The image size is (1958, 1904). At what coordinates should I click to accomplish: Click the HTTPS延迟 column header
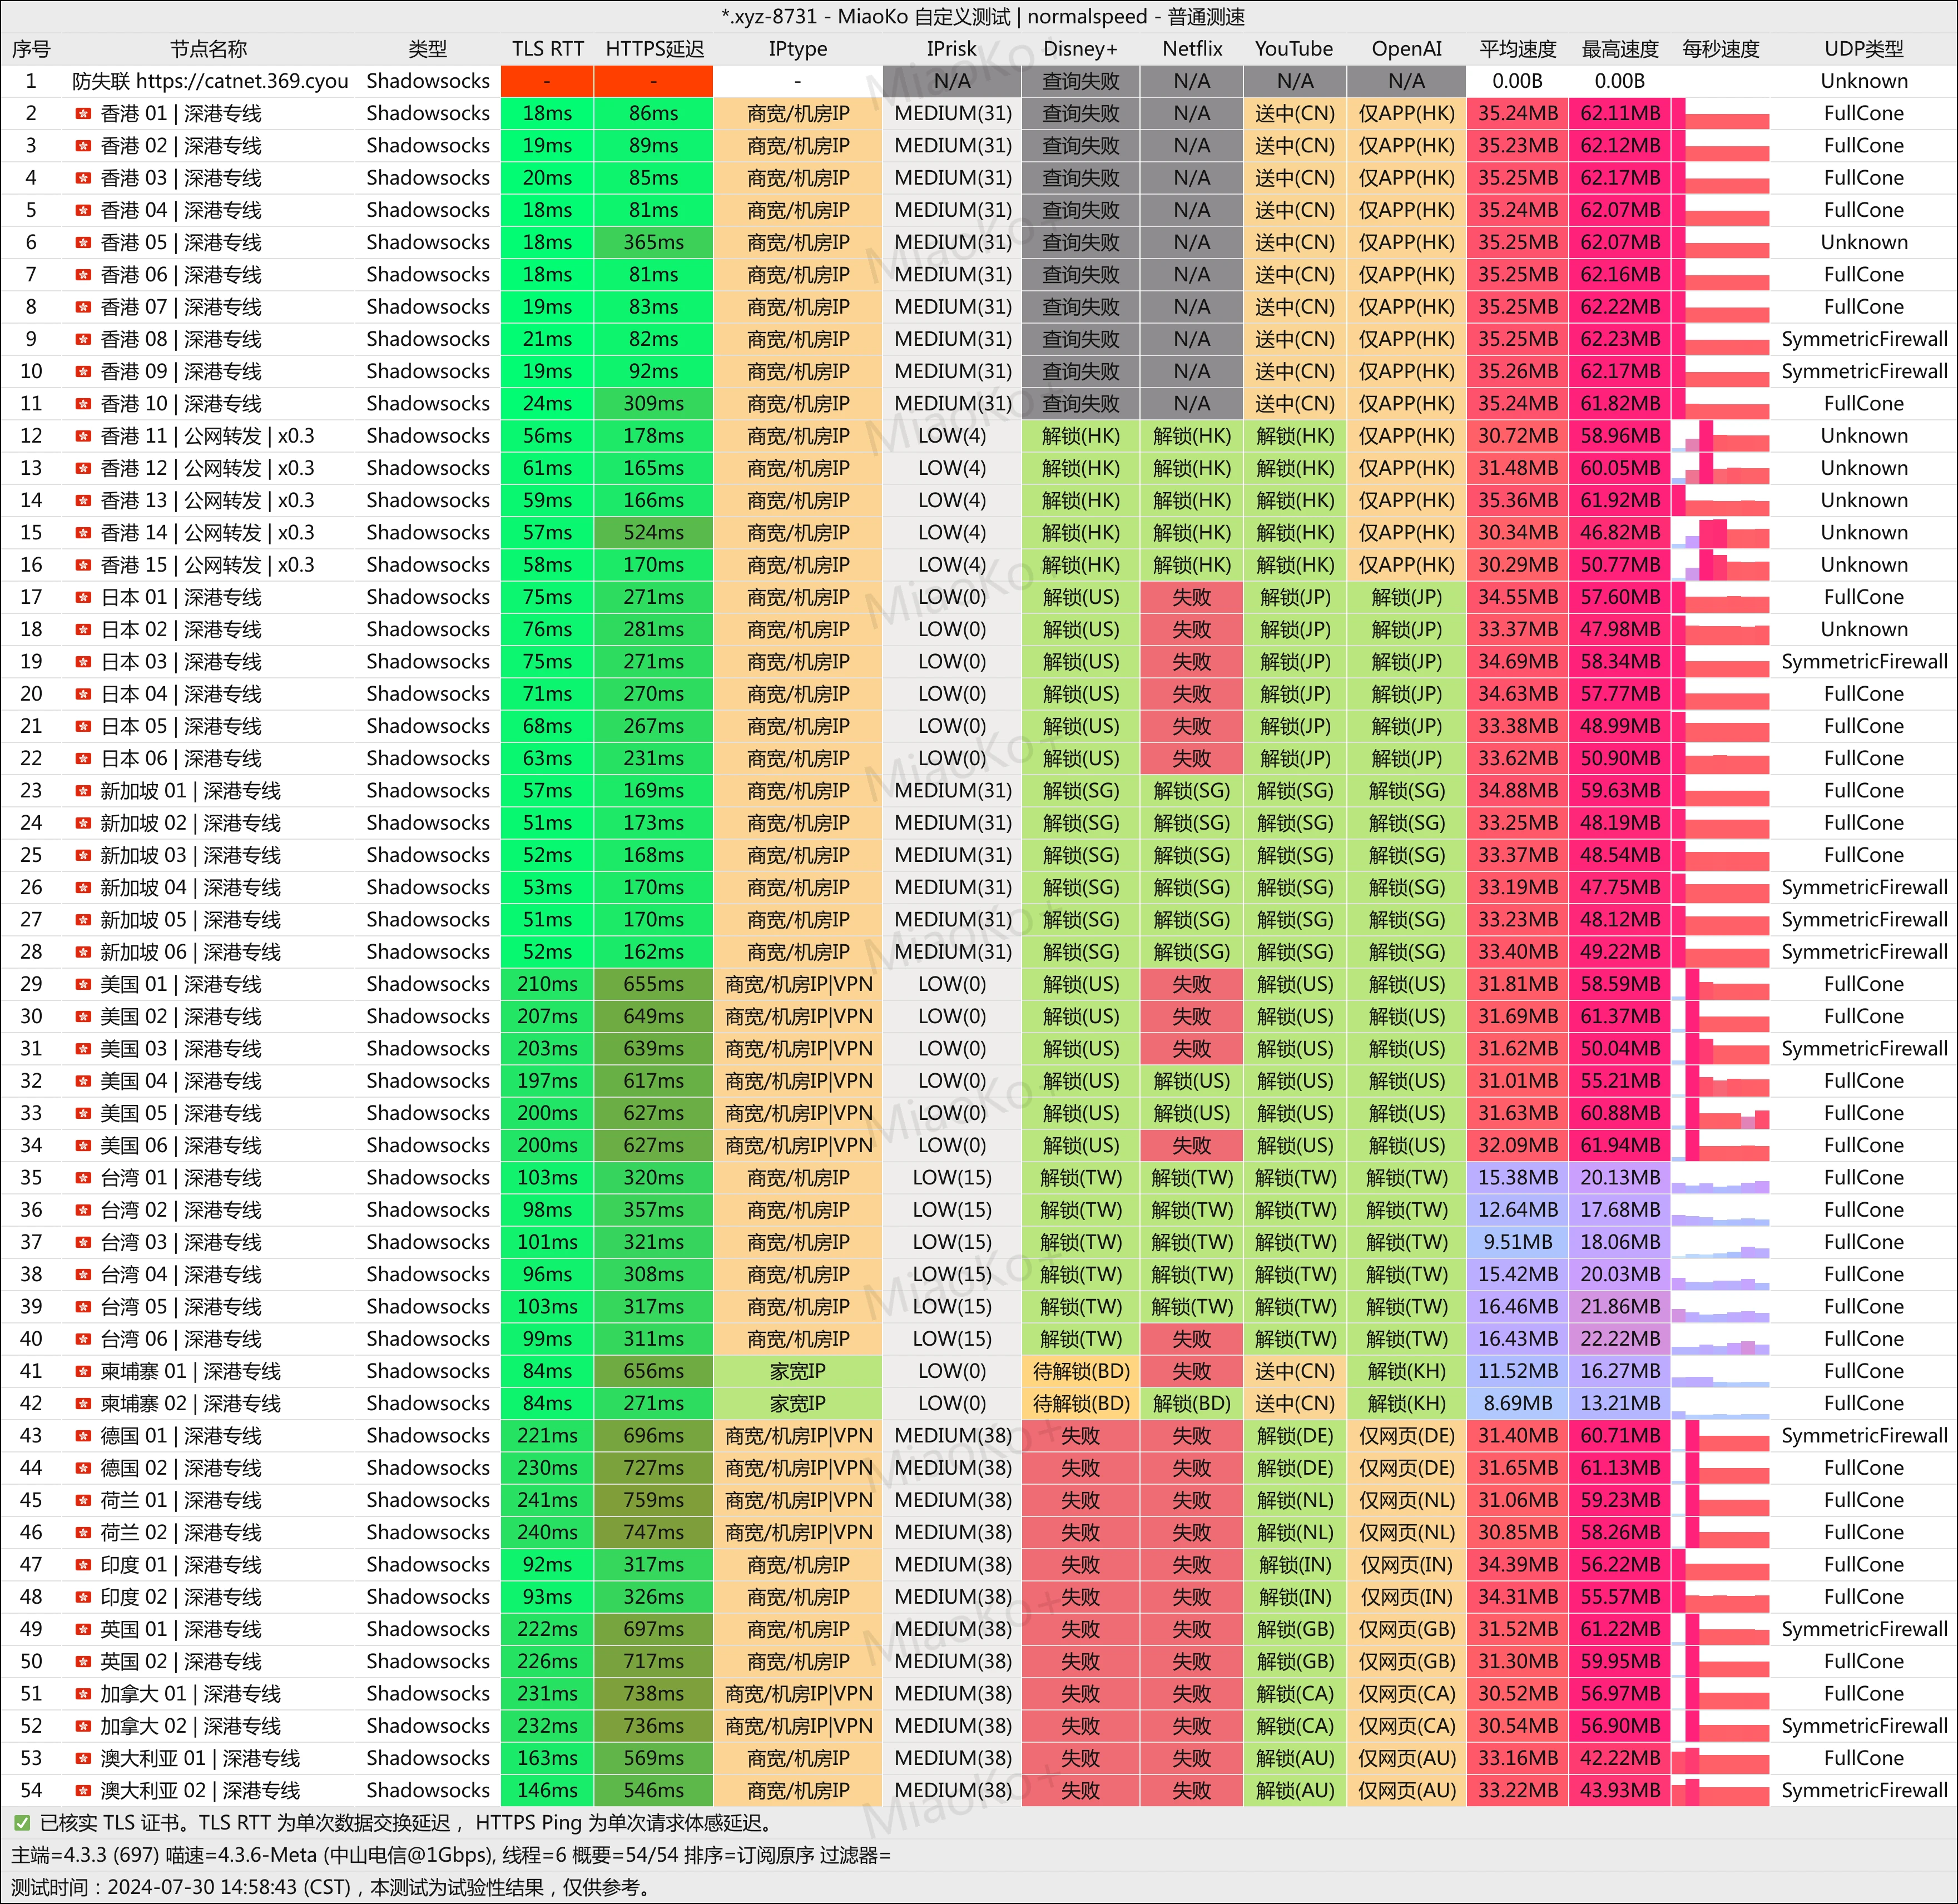point(654,49)
